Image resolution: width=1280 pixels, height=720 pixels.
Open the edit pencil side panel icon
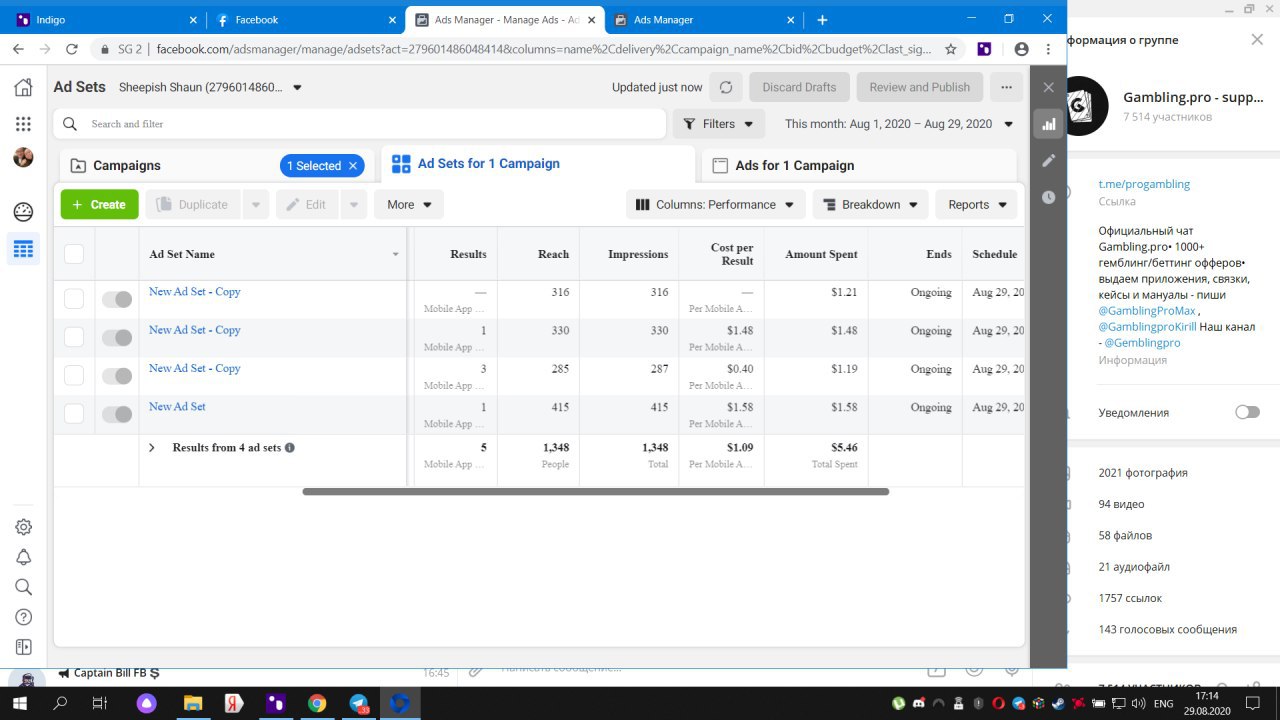[x=1048, y=160]
